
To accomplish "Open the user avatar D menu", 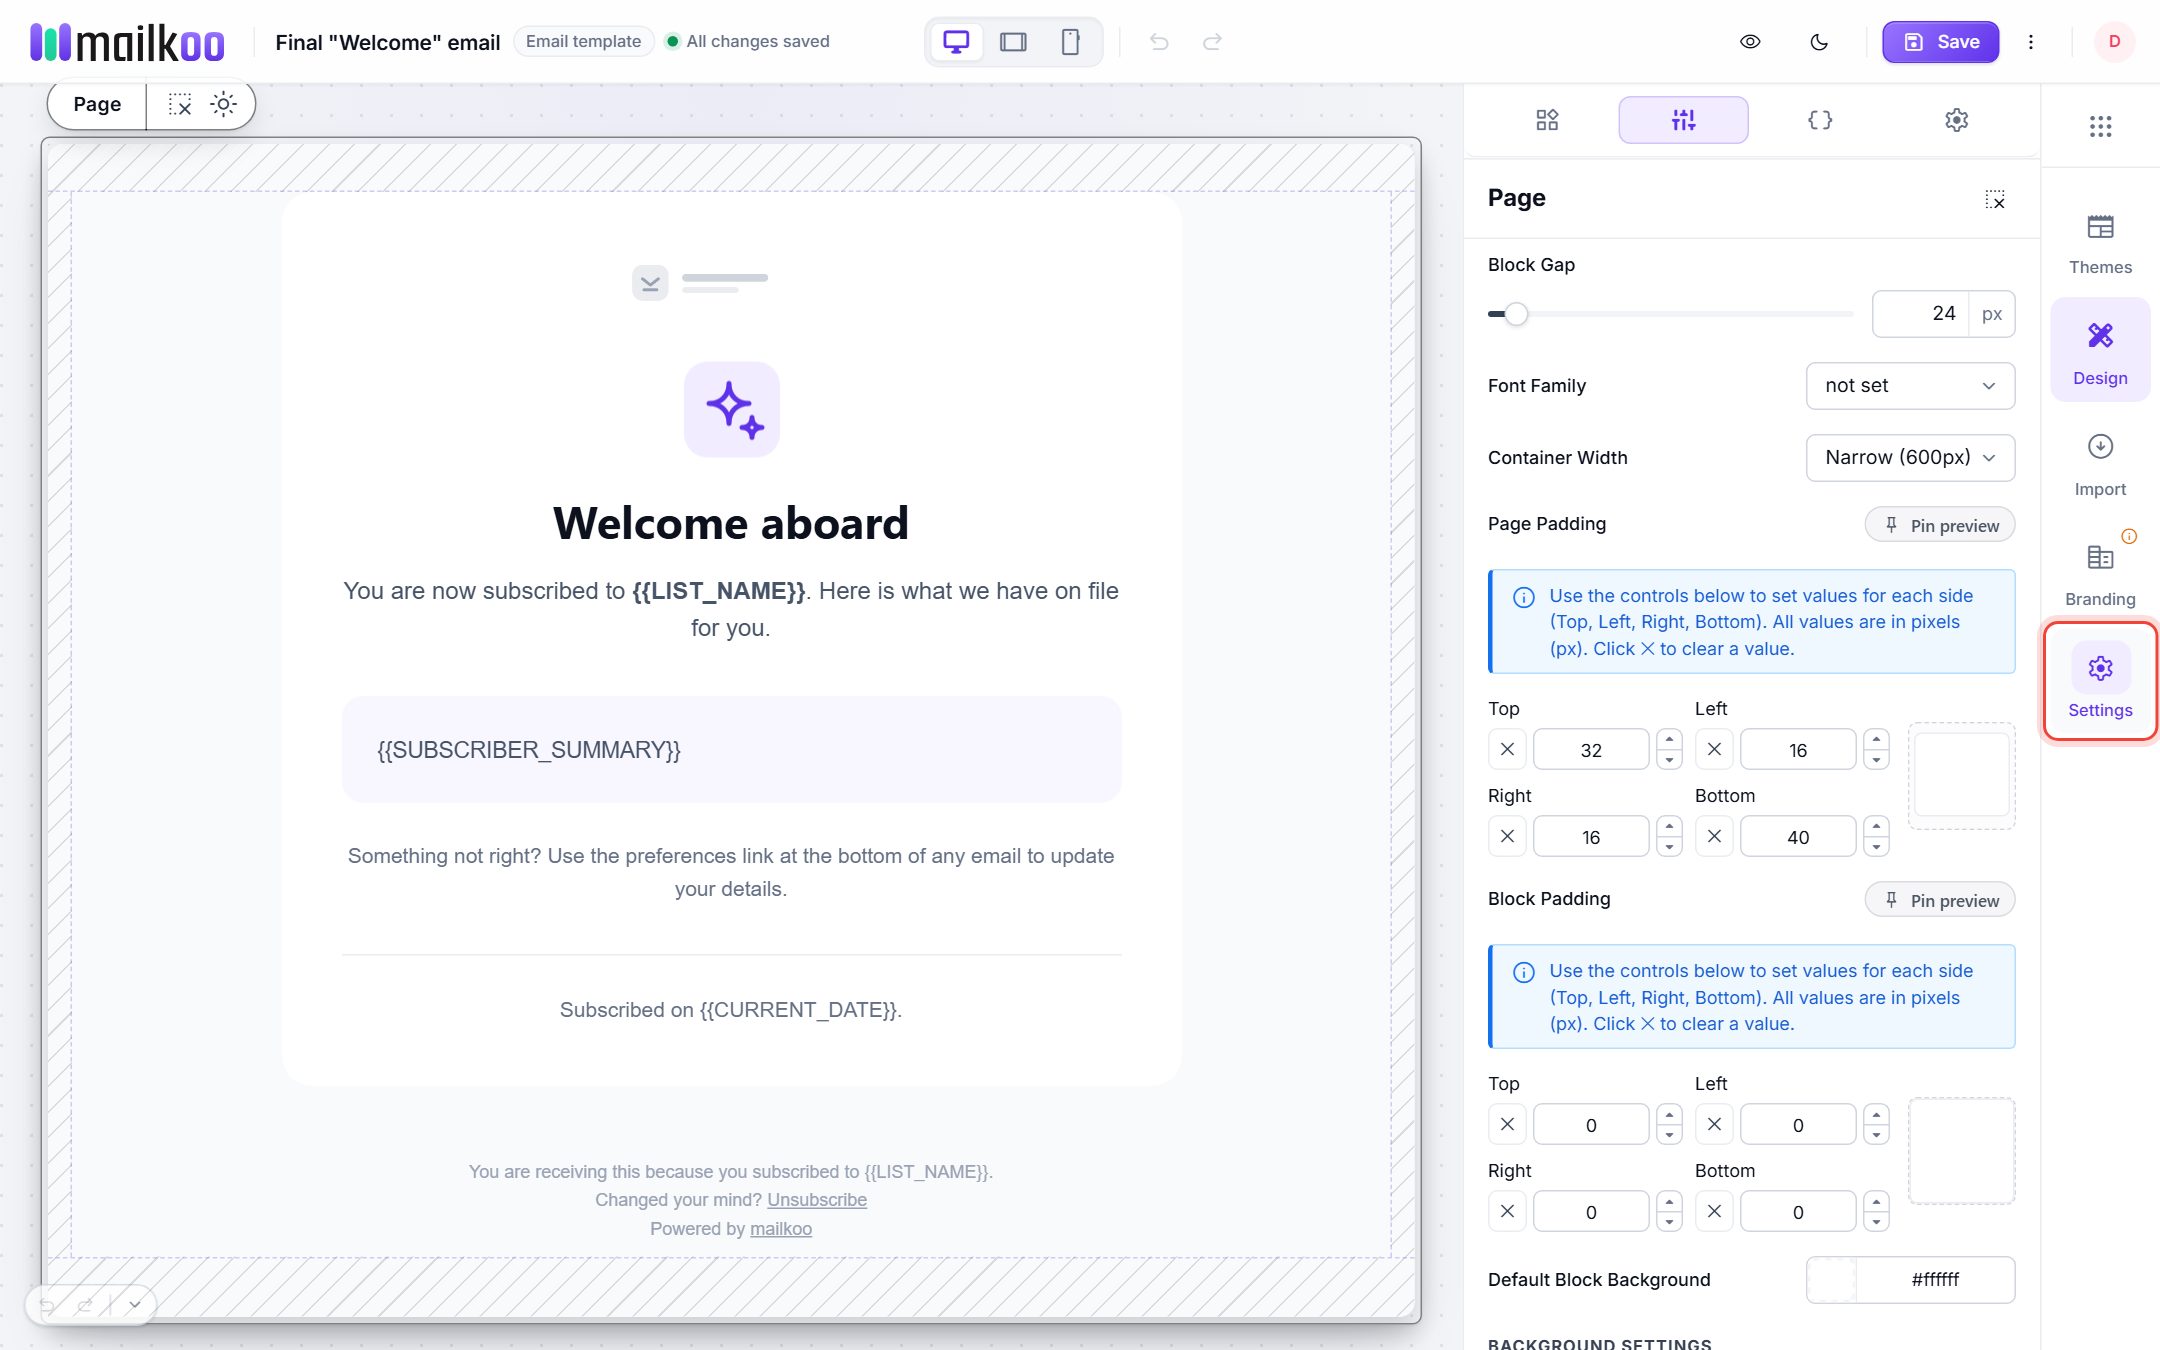I will tap(2114, 42).
